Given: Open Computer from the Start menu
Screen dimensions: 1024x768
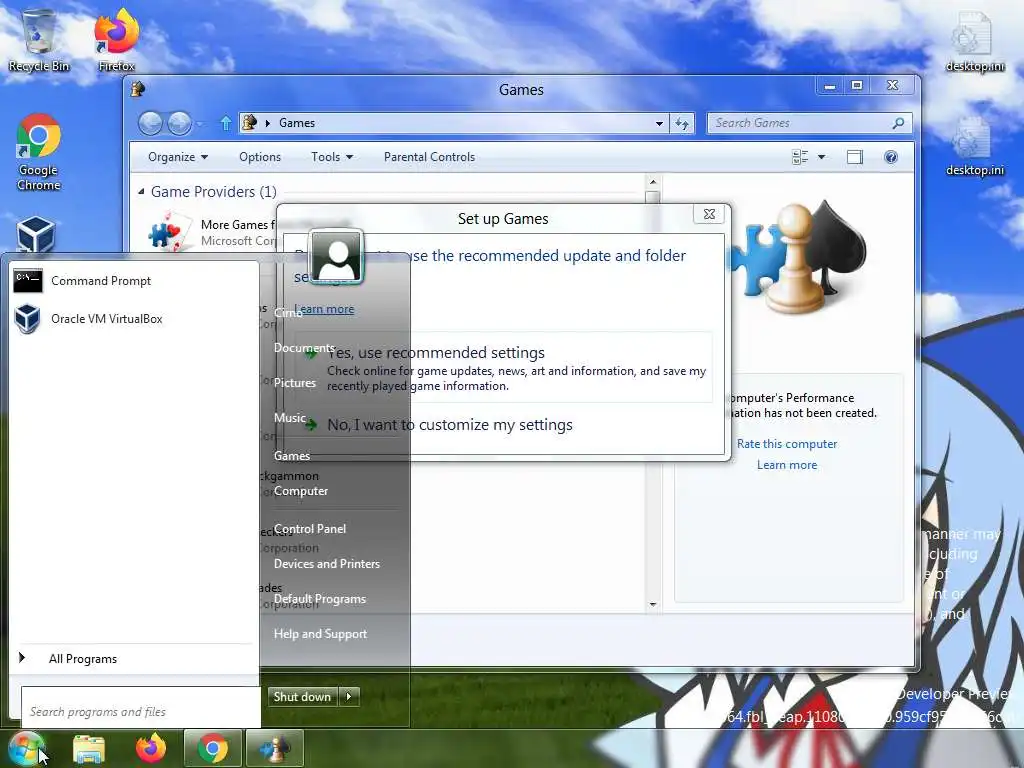Looking at the screenshot, I should click(300, 491).
